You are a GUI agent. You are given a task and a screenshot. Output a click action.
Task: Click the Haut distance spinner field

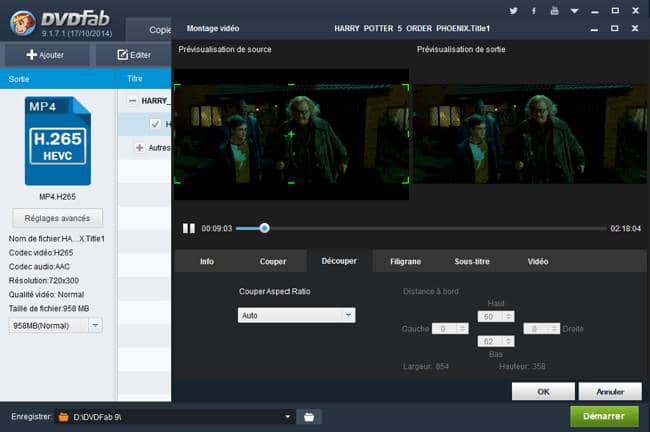pos(496,317)
